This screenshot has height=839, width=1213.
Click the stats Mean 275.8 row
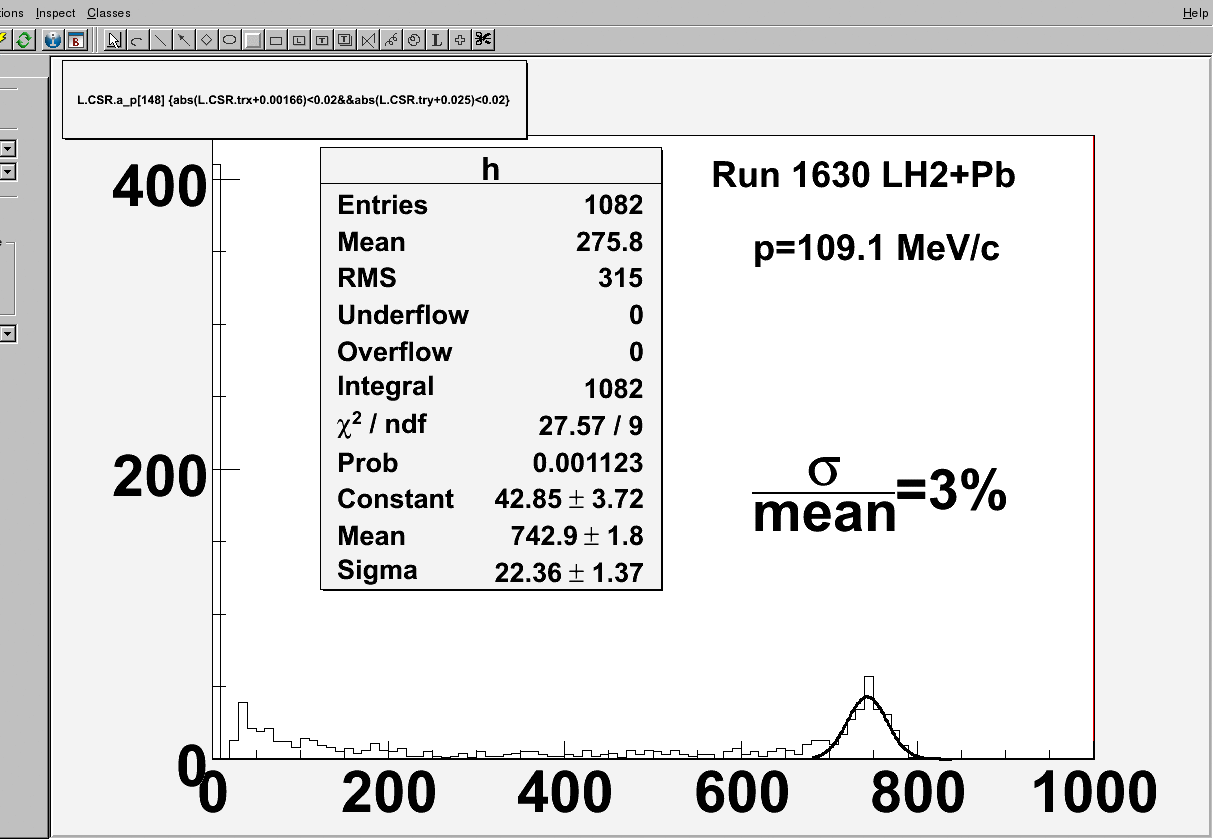point(490,242)
